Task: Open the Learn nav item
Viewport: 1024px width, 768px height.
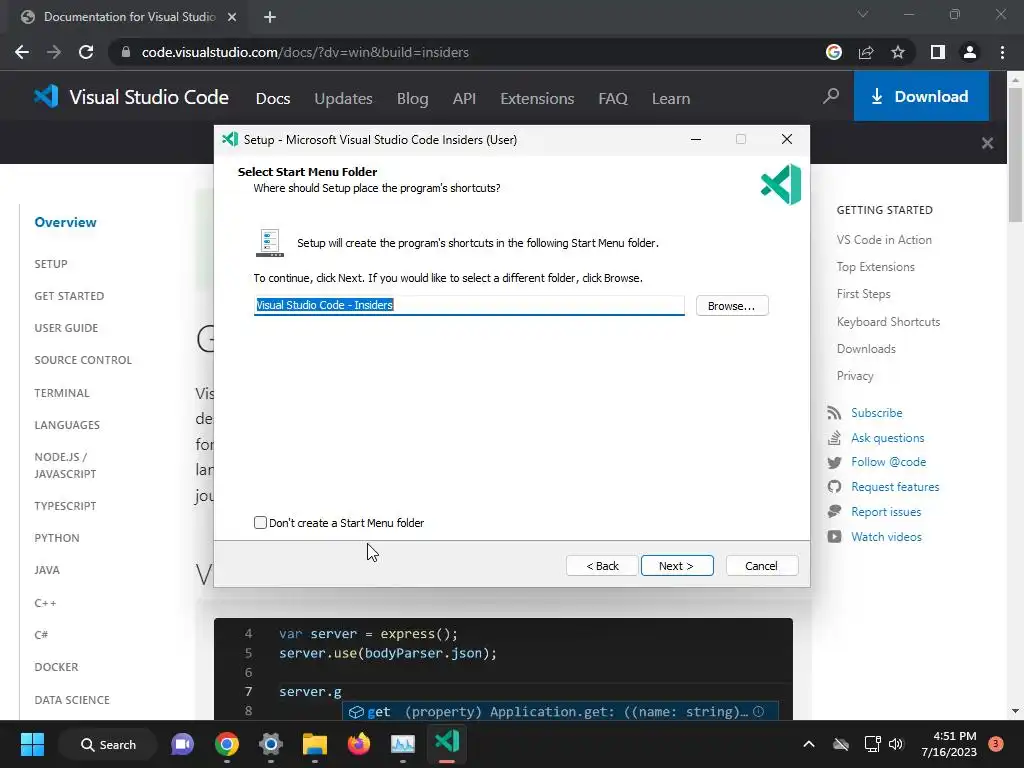Action: pyautogui.click(x=671, y=99)
